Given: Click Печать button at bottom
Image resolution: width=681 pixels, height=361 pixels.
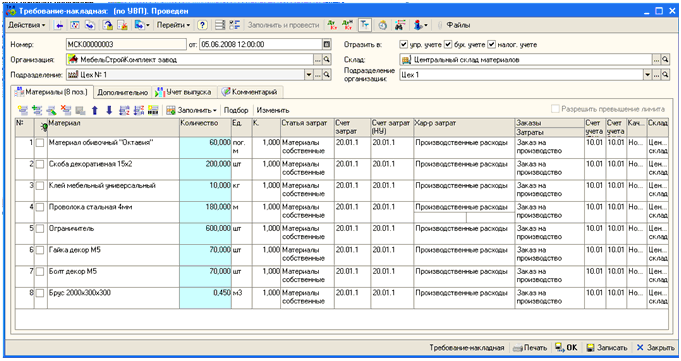Looking at the screenshot, I should pyautogui.click(x=530, y=348).
